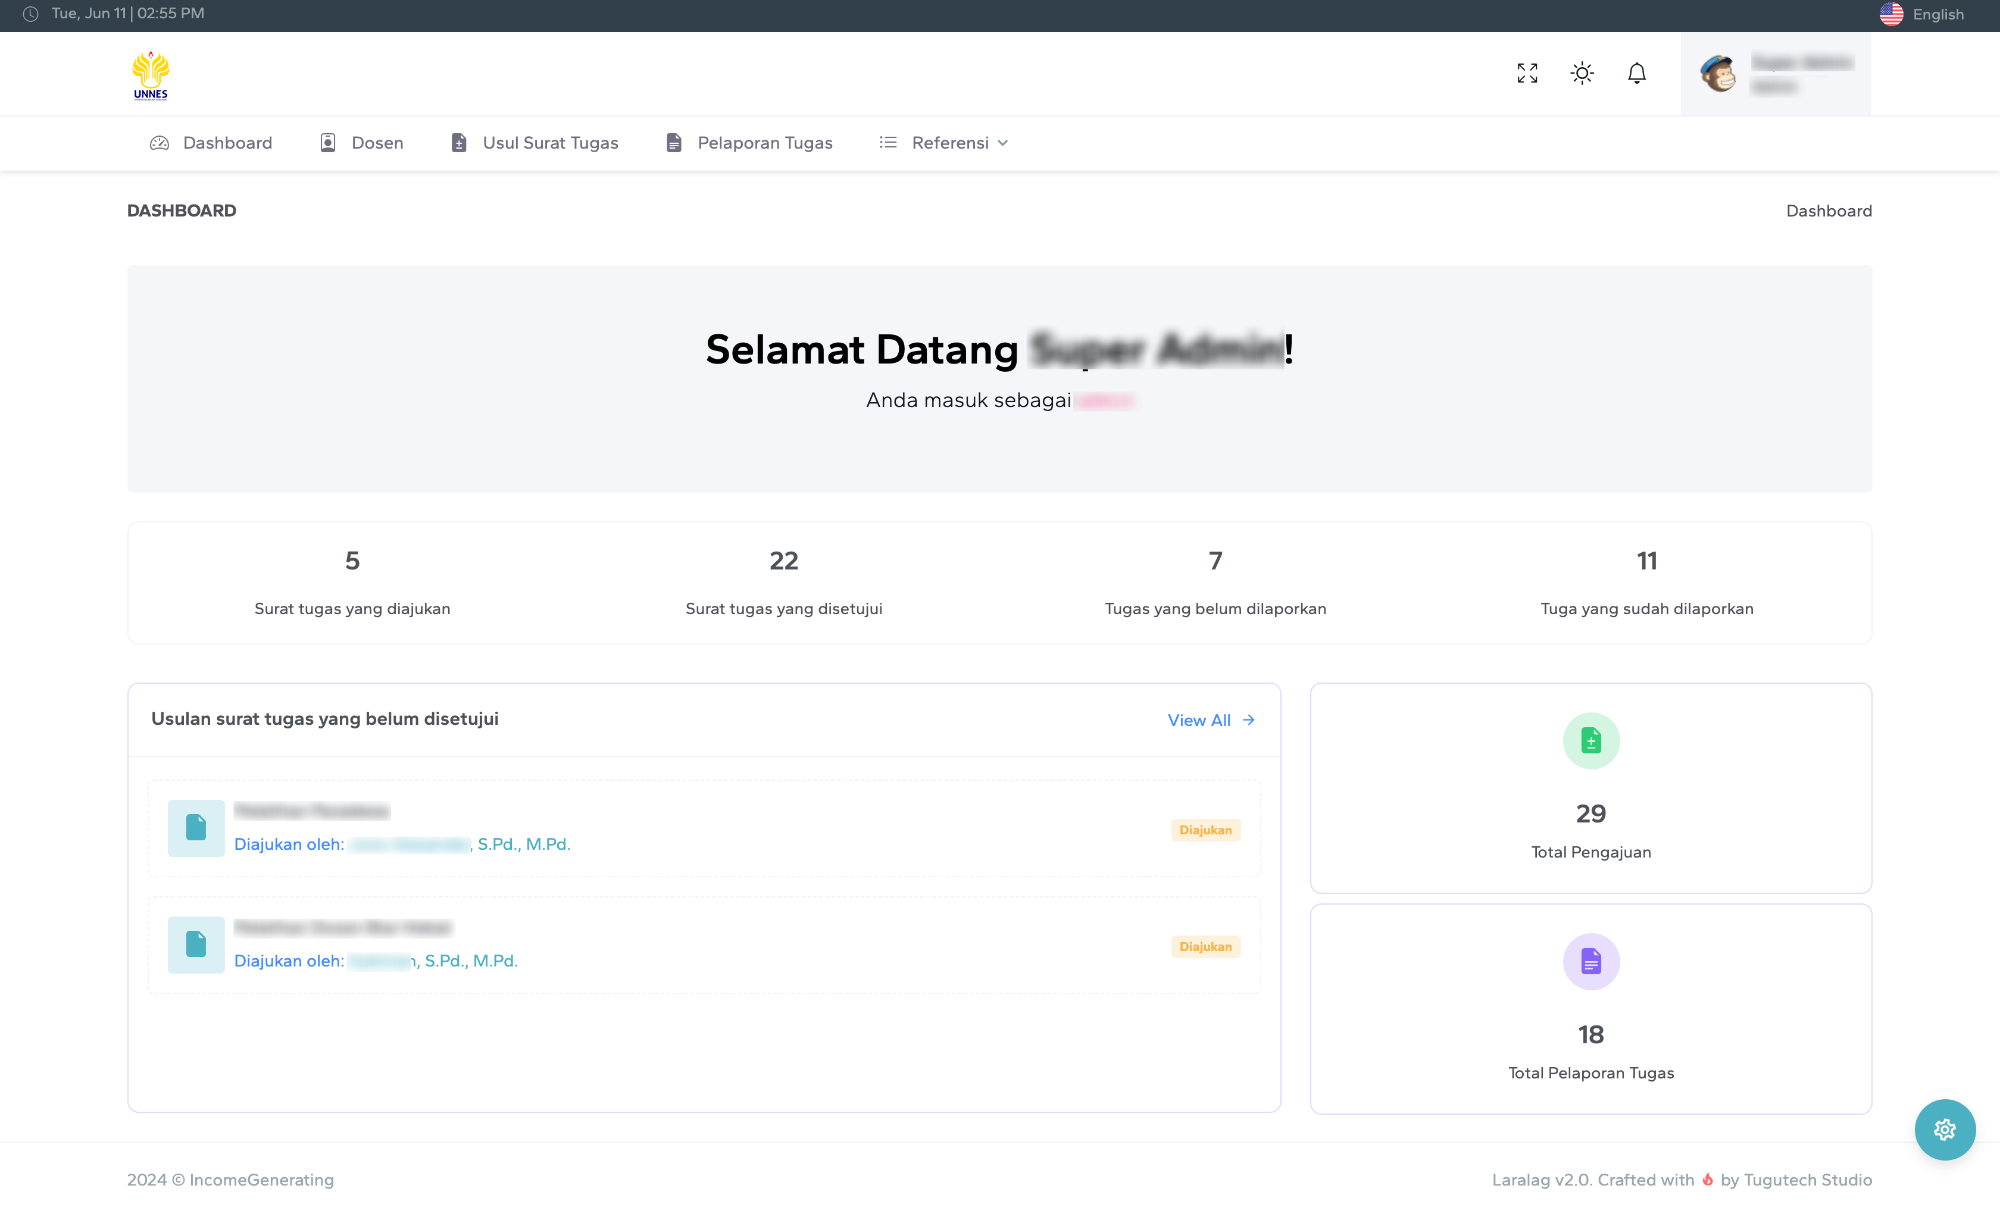Click first proposal's Diajukan status badge

point(1205,830)
